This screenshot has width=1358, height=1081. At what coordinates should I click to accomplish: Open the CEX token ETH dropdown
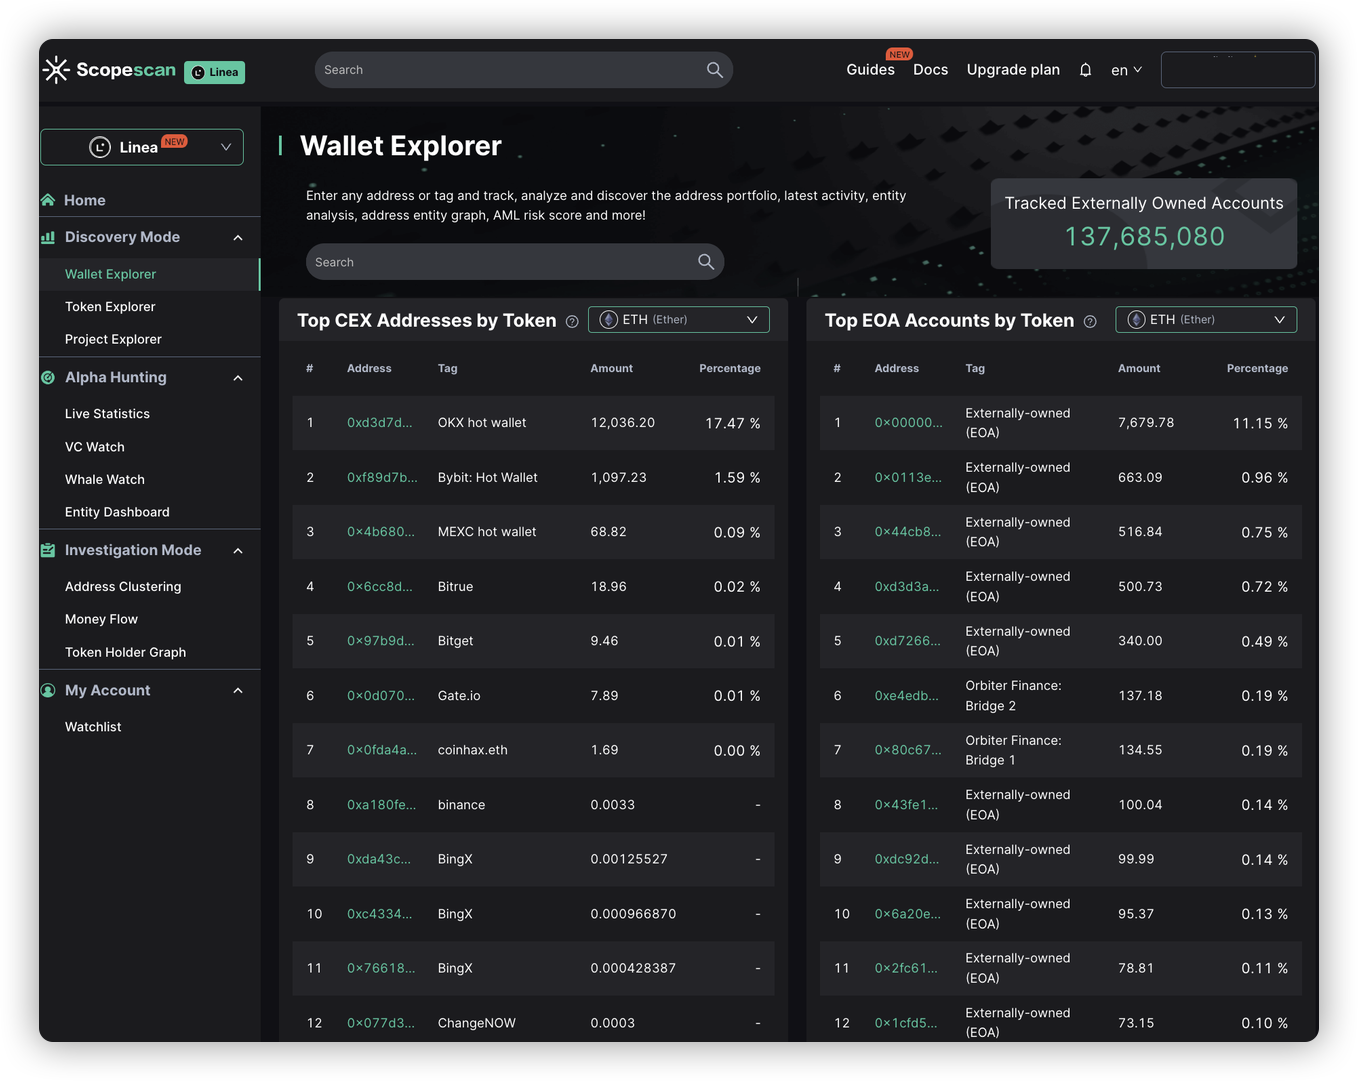pos(678,320)
